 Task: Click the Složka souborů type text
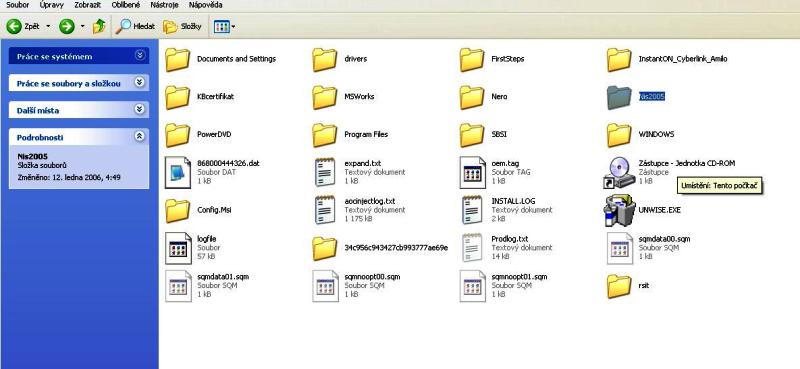(x=42, y=165)
